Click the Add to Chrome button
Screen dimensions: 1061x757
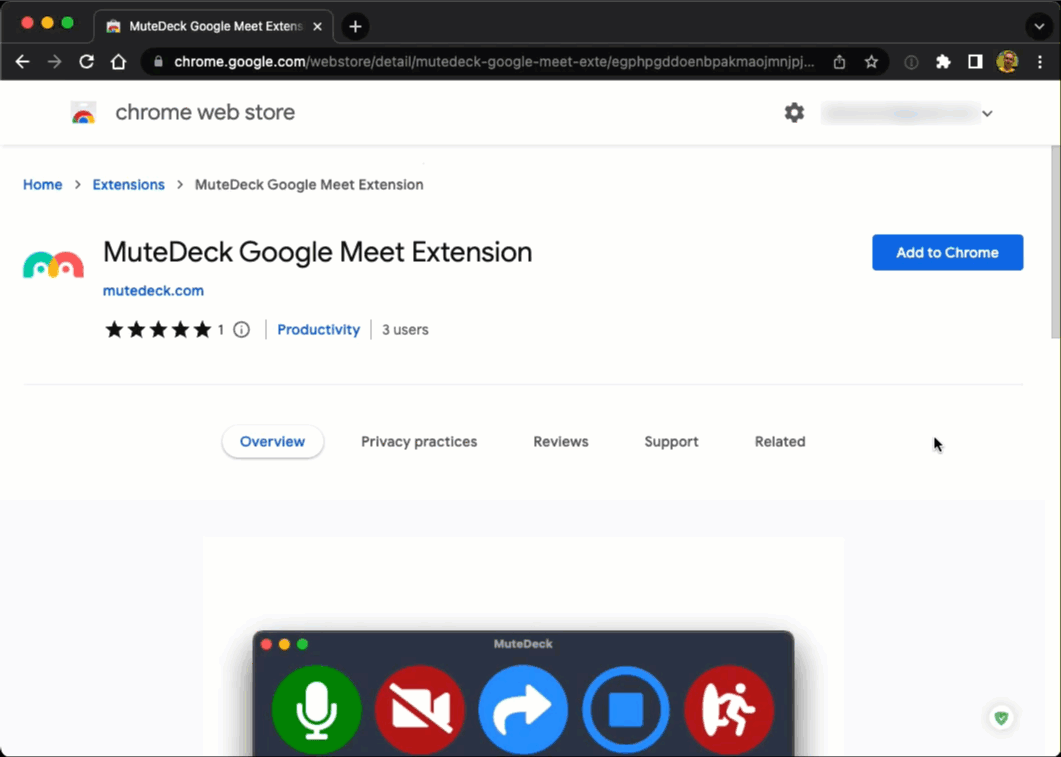point(947,252)
